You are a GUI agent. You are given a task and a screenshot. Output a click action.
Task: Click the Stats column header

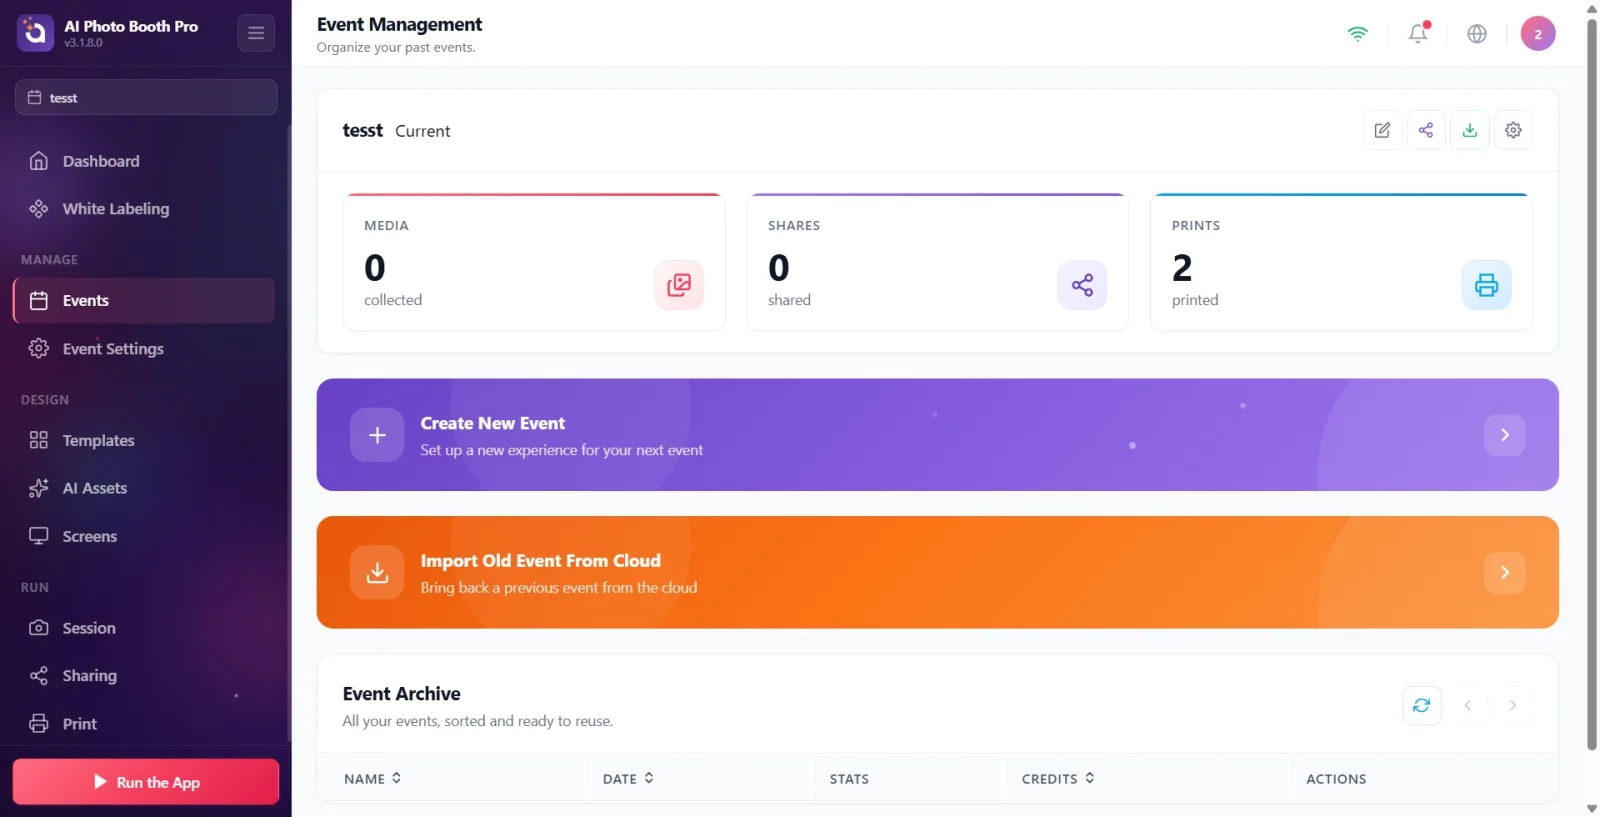coord(849,779)
